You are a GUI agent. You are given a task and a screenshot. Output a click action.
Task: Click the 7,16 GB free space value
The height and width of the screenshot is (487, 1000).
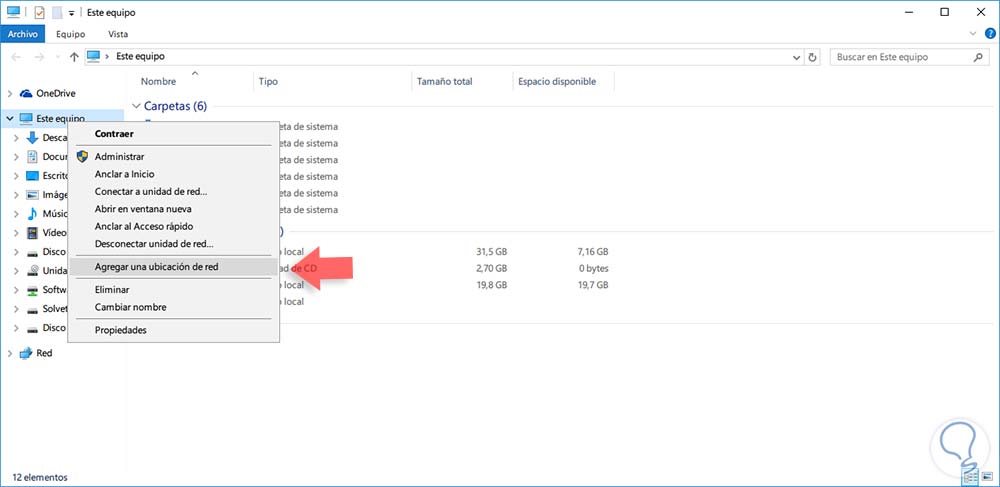pyautogui.click(x=592, y=252)
